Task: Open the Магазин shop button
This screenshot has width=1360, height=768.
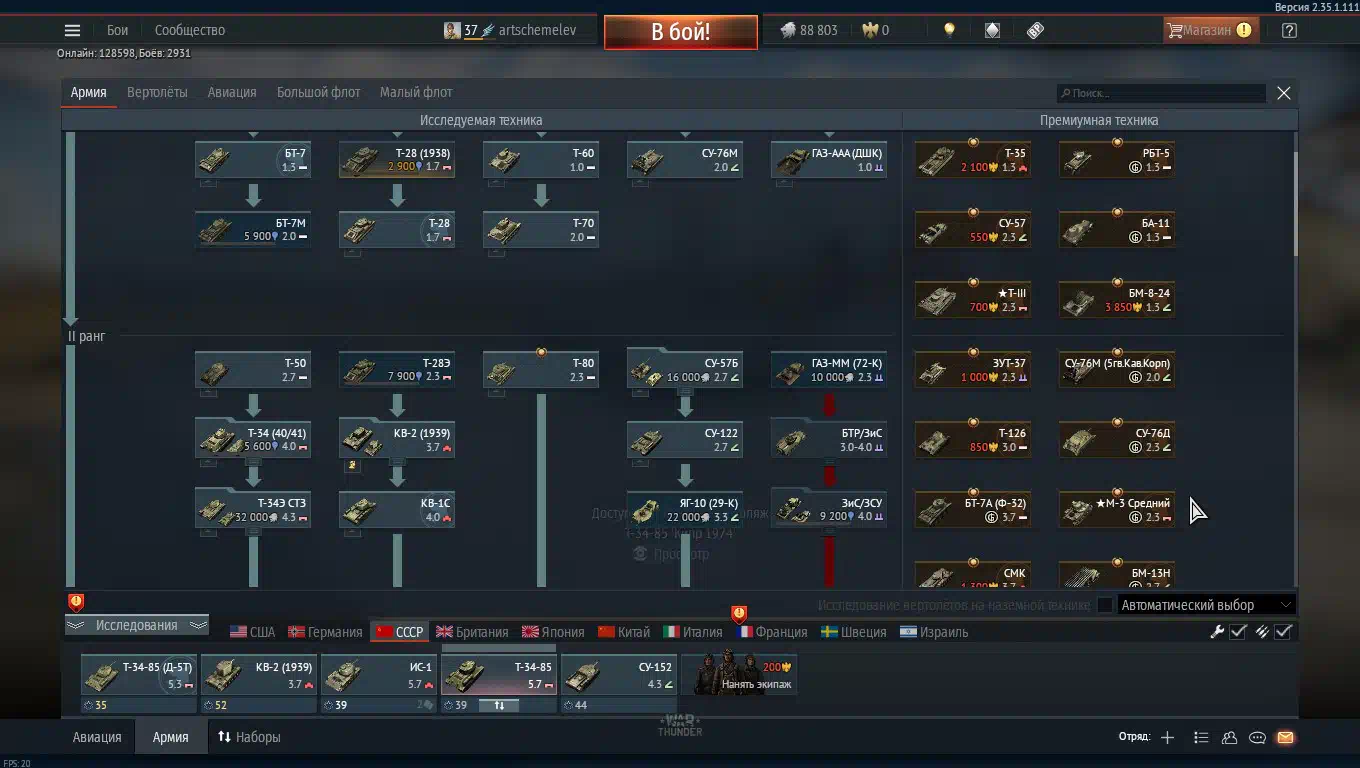Action: click(1210, 30)
